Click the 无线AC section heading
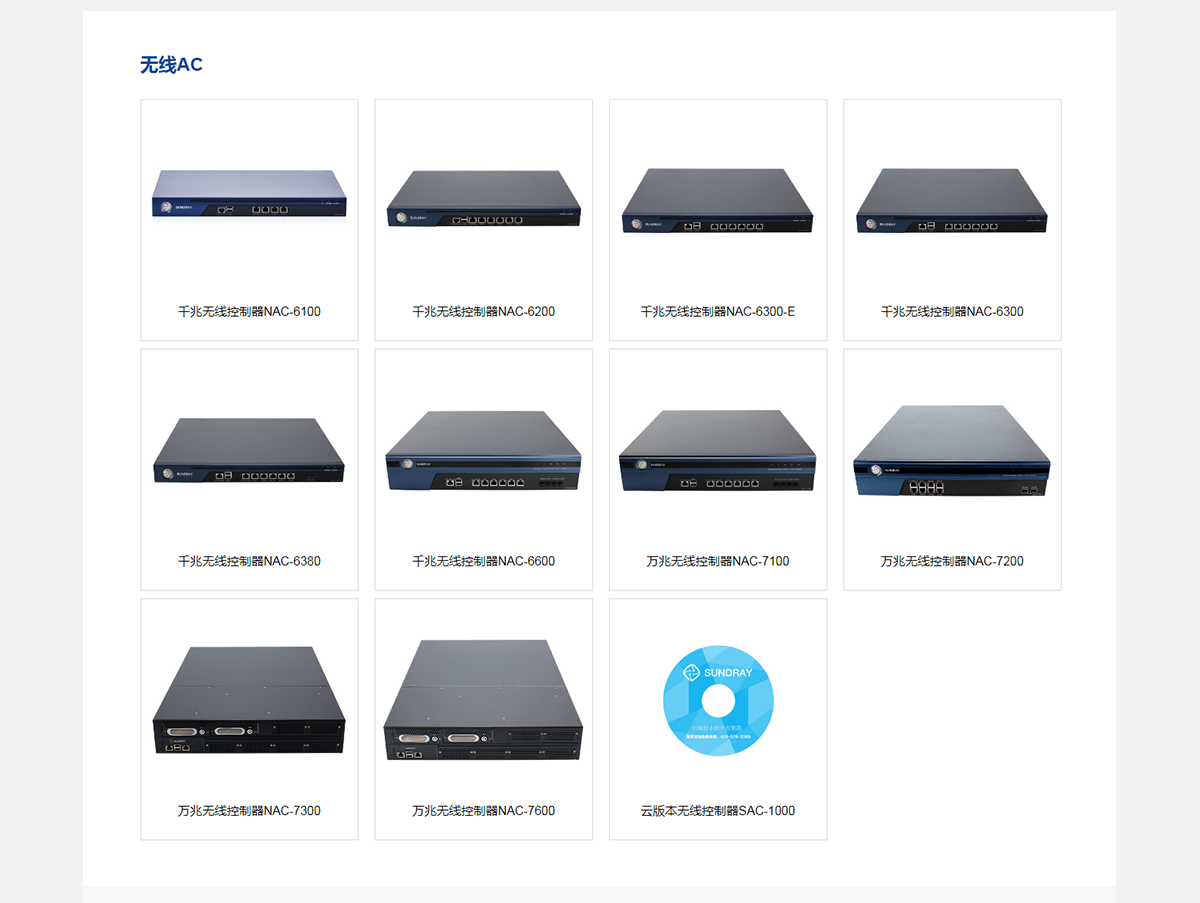Viewport: 1200px width, 903px height. [171, 65]
